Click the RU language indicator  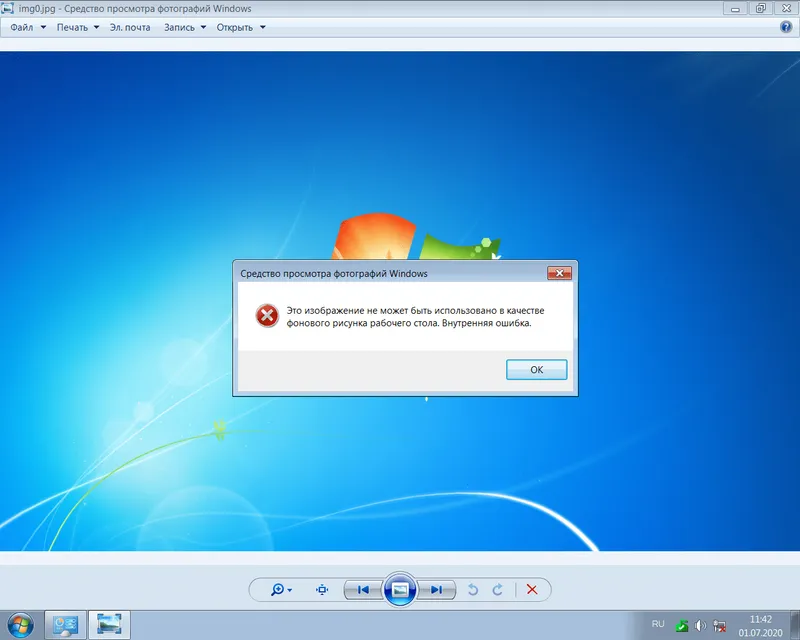658,624
